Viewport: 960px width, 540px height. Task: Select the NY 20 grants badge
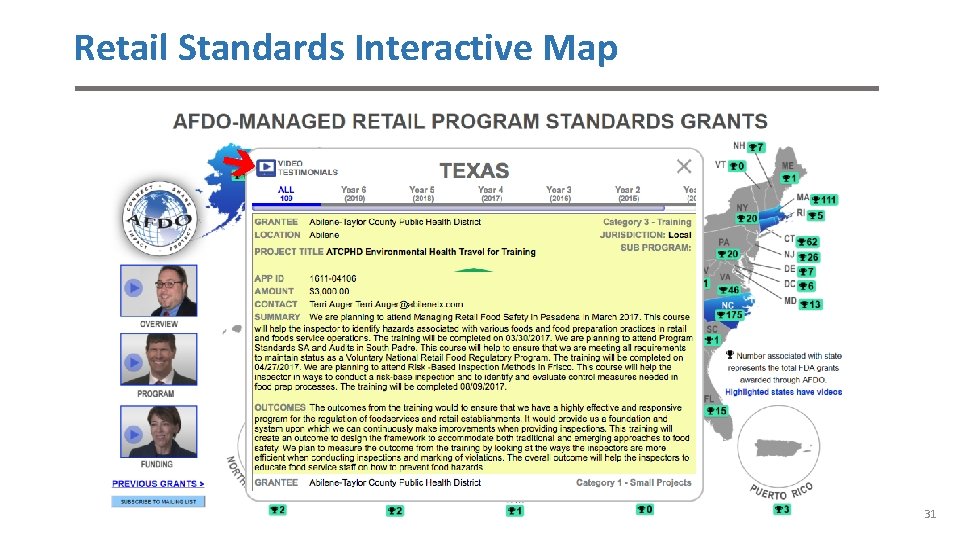(x=747, y=218)
